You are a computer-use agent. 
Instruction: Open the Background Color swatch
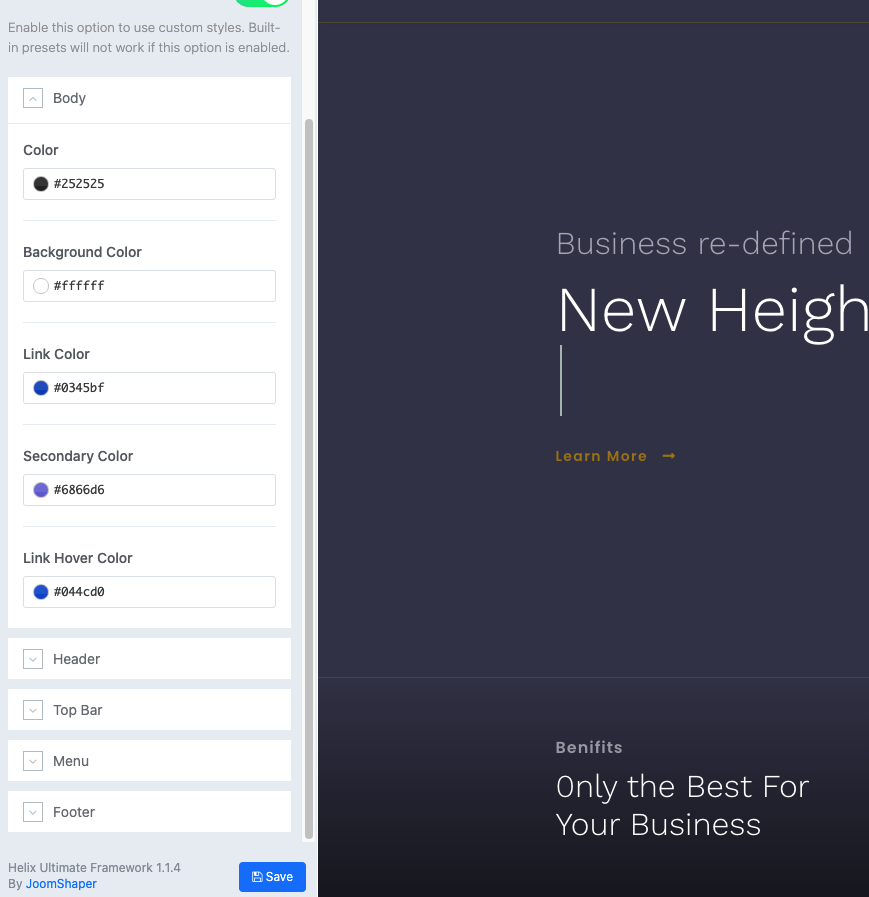click(41, 285)
